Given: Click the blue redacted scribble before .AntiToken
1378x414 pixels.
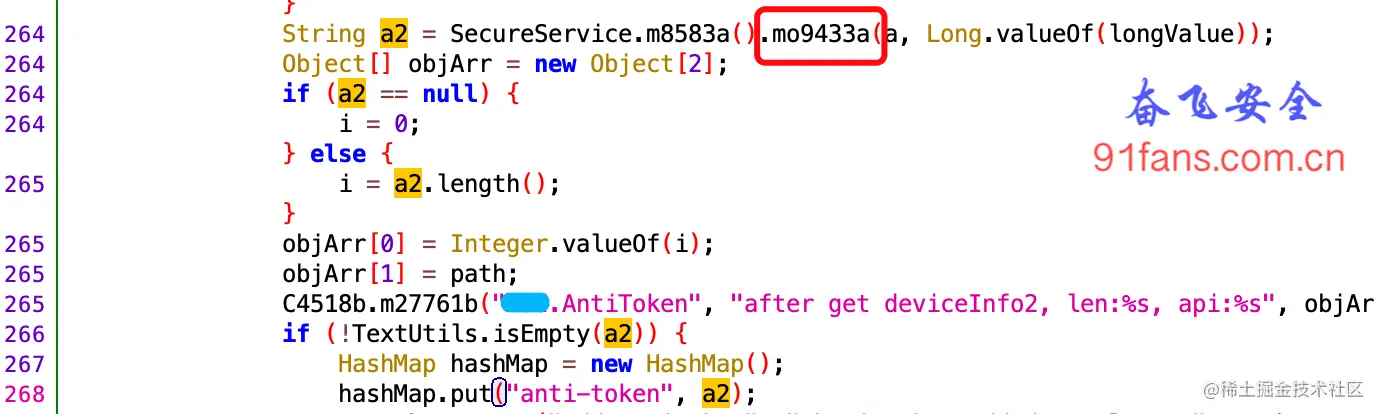Looking at the screenshot, I should click(525, 302).
